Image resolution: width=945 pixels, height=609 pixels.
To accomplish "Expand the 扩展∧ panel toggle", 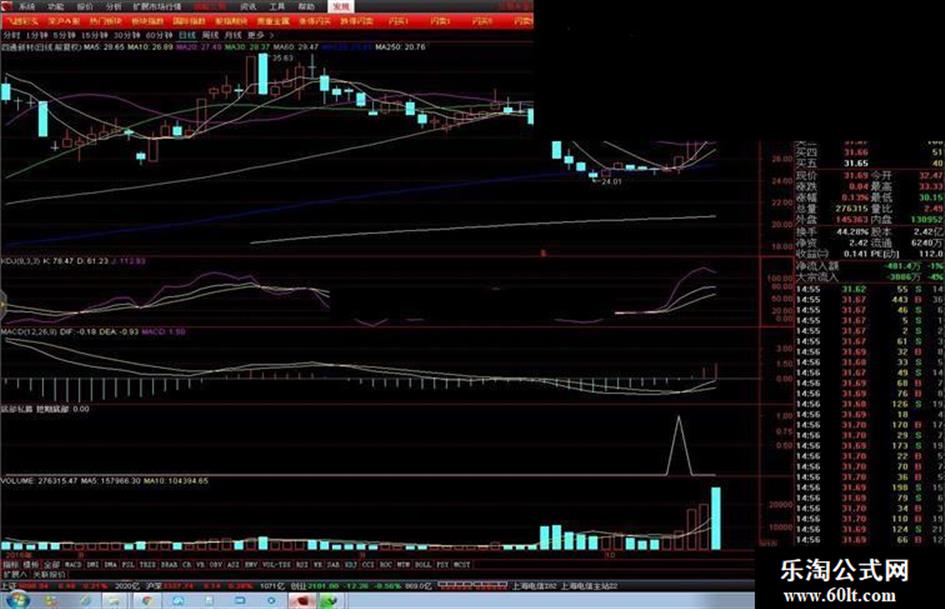I will (x=14, y=575).
